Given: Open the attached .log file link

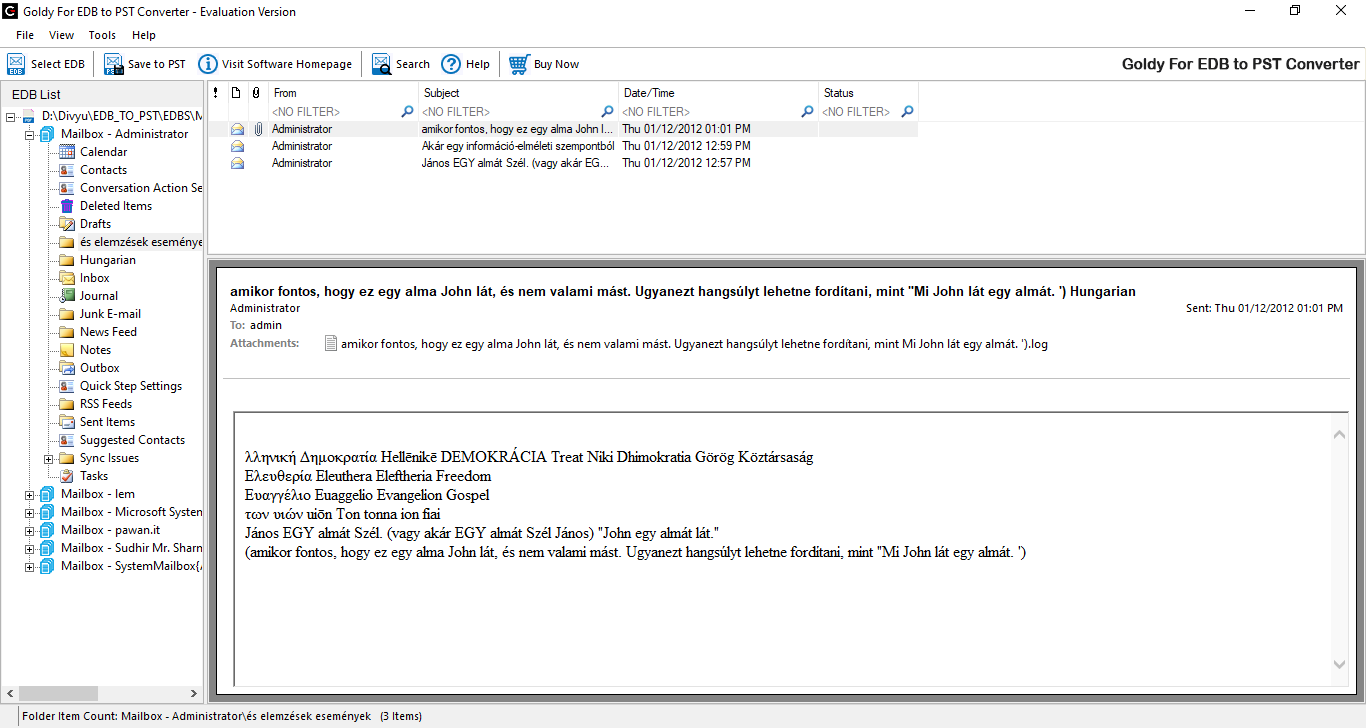Looking at the screenshot, I should tap(693, 344).
